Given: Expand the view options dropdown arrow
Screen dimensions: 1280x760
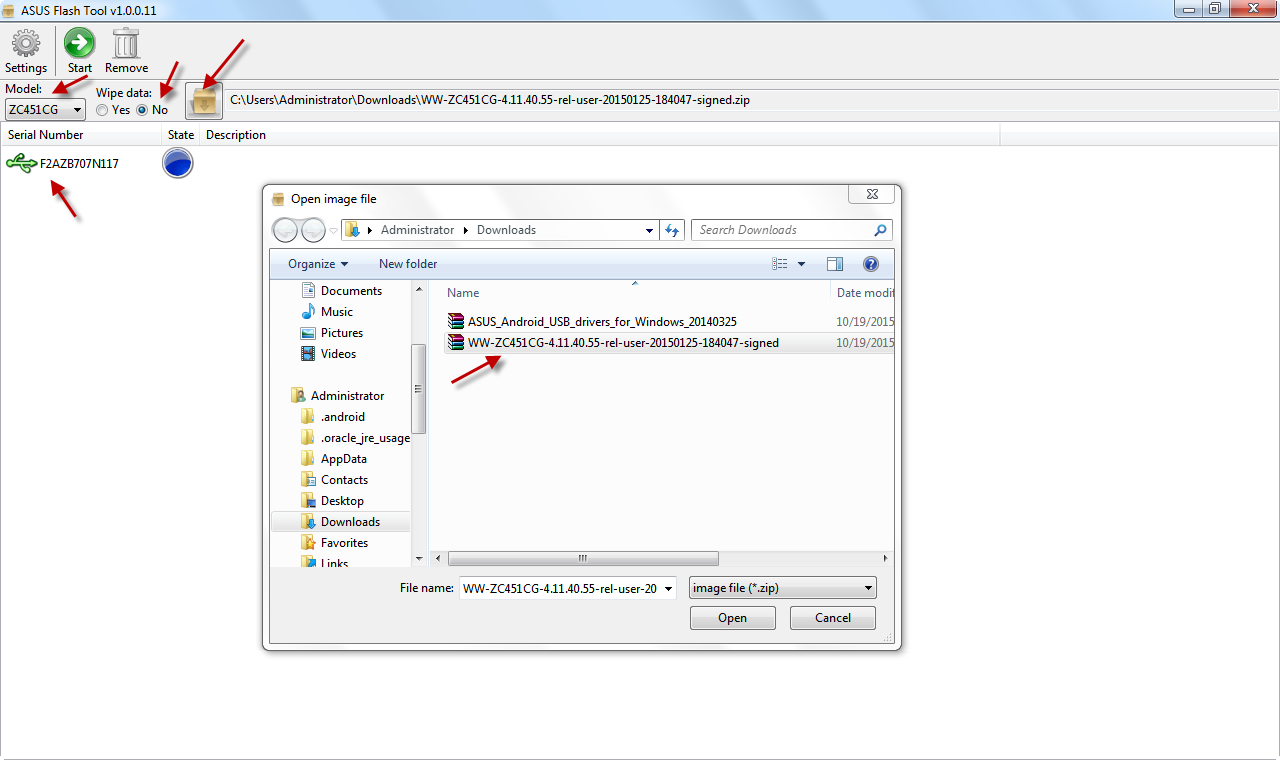Looking at the screenshot, I should coord(801,264).
